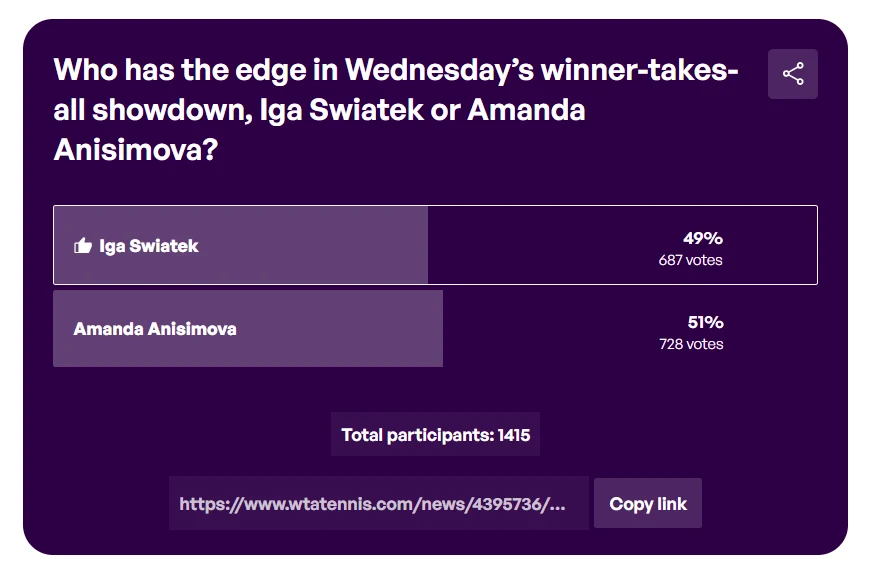Select the Amanda Anisimova poll option label
This screenshot has width=884, height=569.
pyautogui.click(x=155, y=328)
